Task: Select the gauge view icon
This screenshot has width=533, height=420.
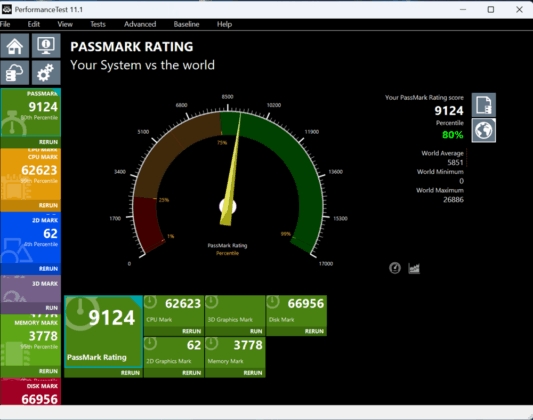Action: pos(395,268)
